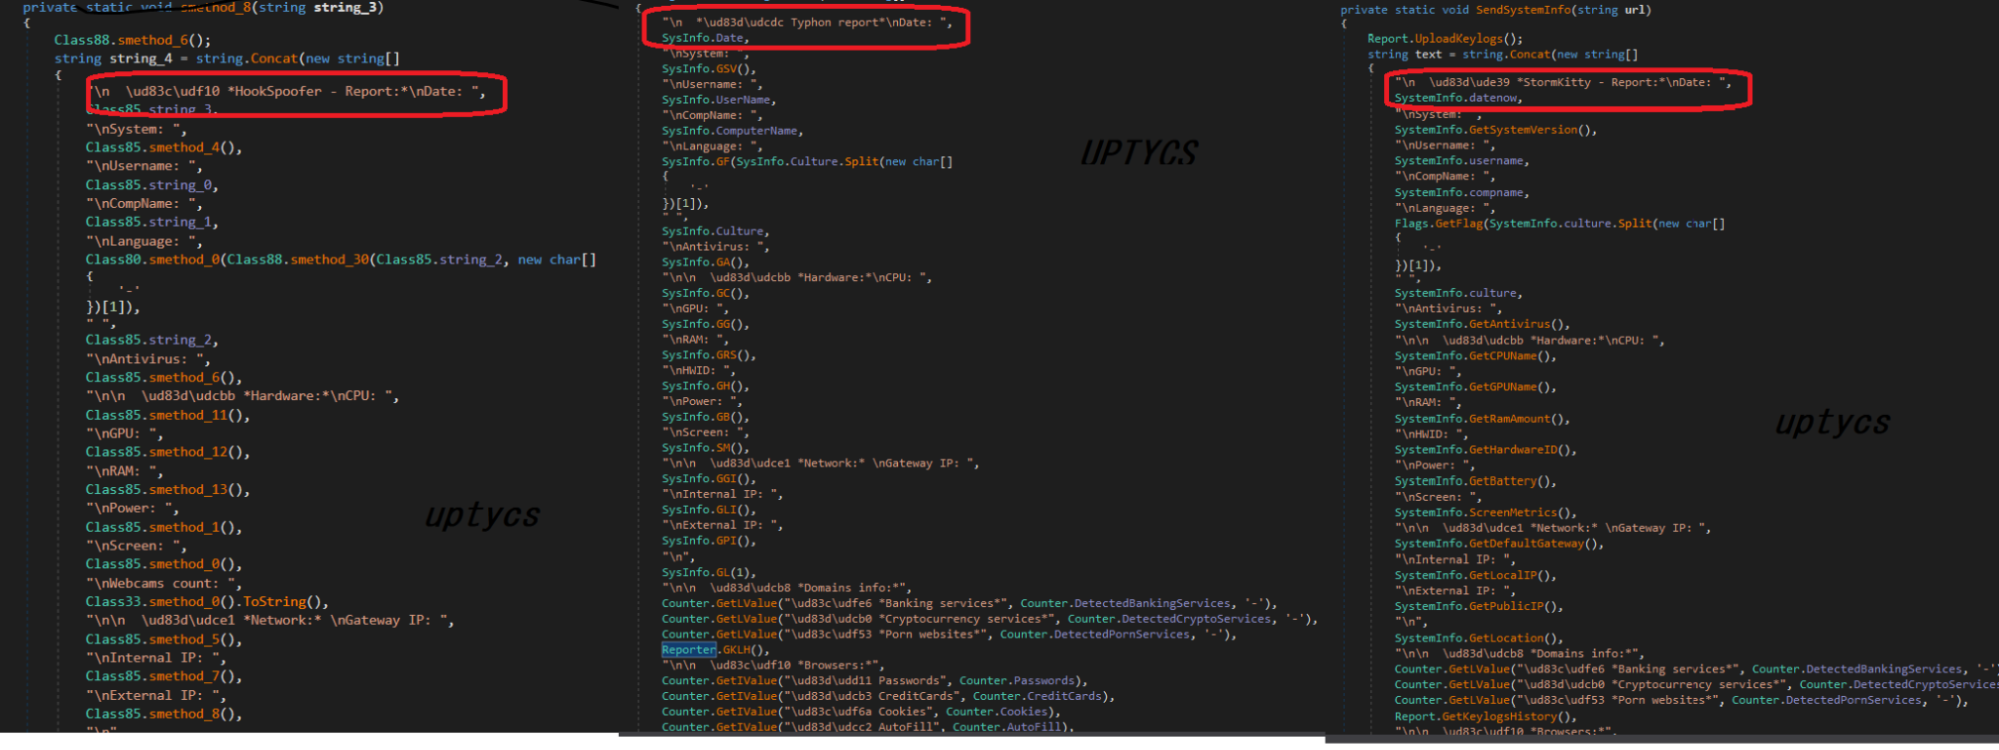Screen dimensions: 1999x750
Task: Click the SystemInfo.GetDefaultGateway() line
Action: (x=1500, y=544)
